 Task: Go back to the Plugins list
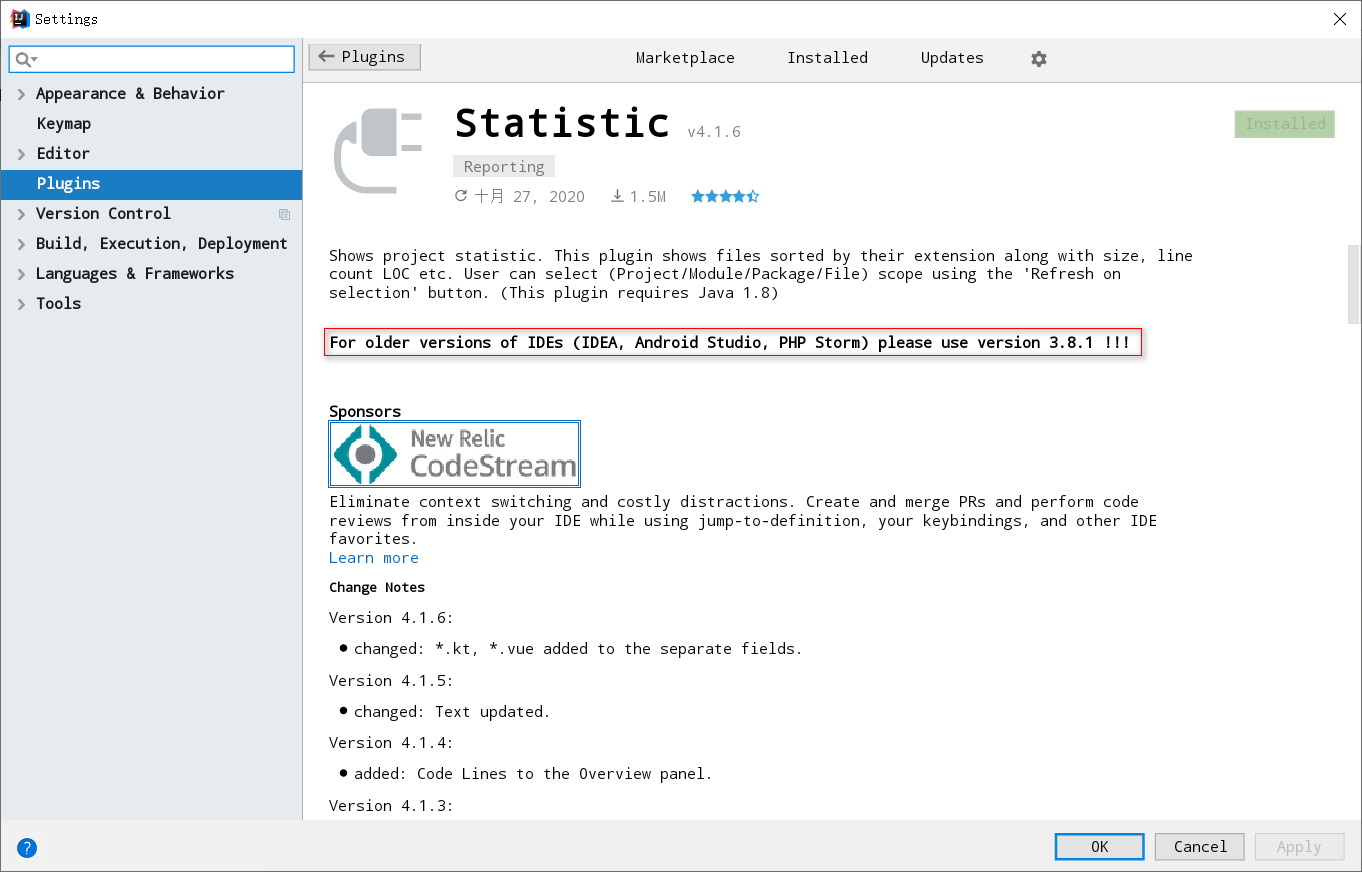(x=364, y=57)
